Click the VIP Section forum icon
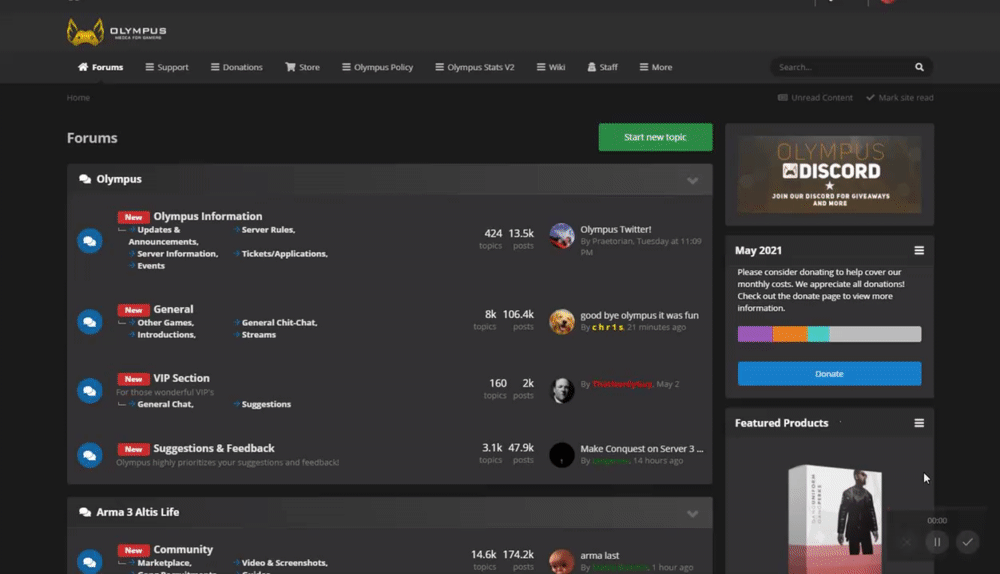This screenshot has width=1000, height=574. 90,391
